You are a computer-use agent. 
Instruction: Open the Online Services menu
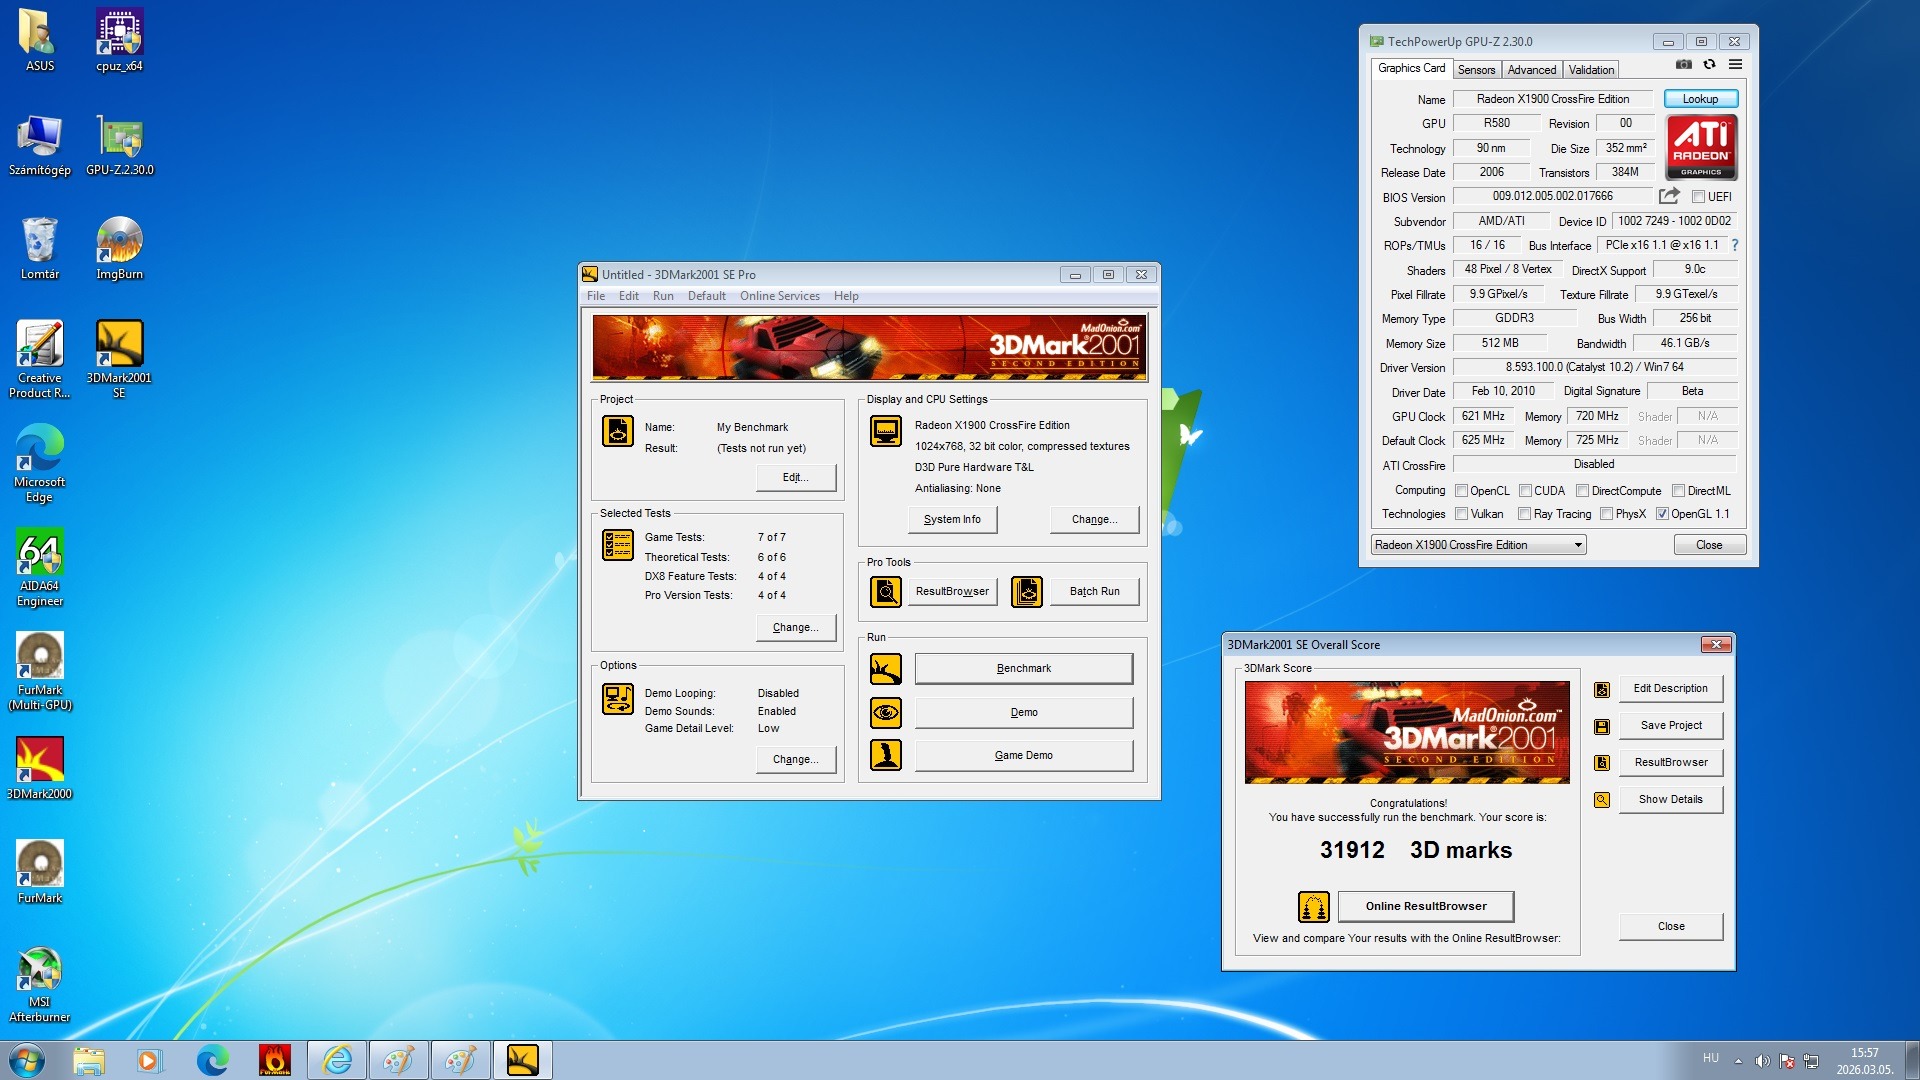(779, 296)
